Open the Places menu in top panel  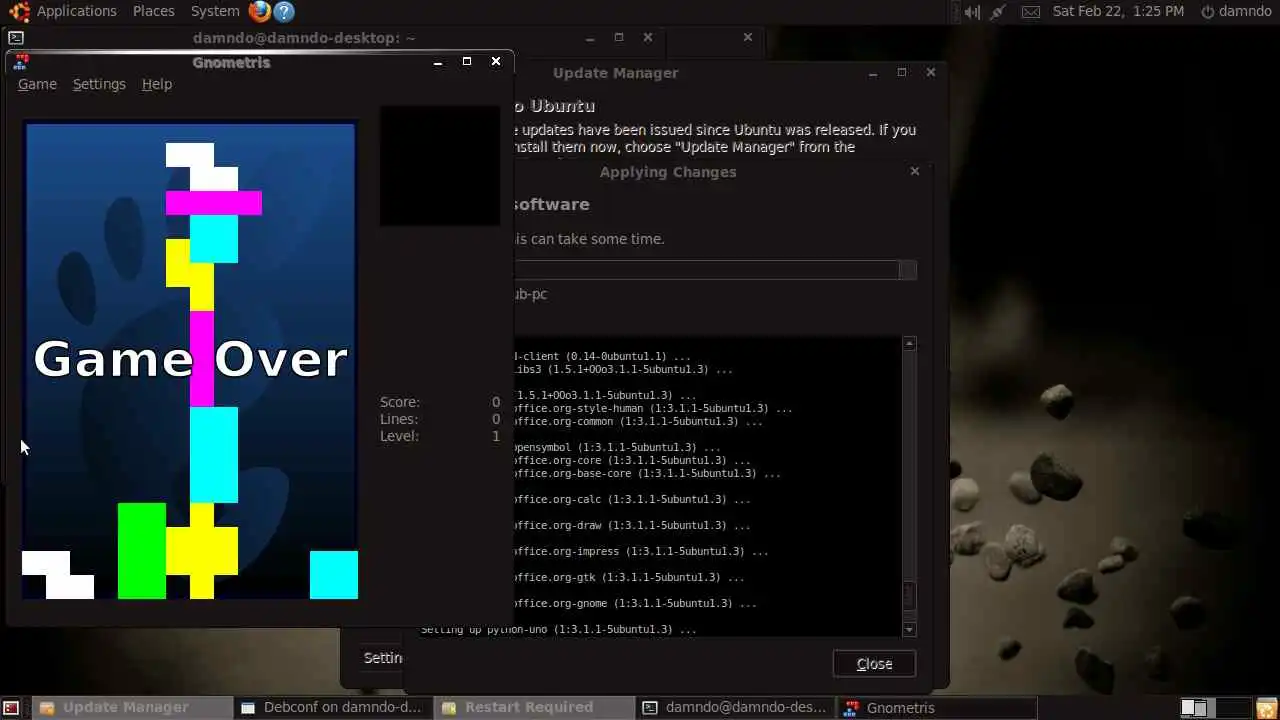[x=153, y=11]
